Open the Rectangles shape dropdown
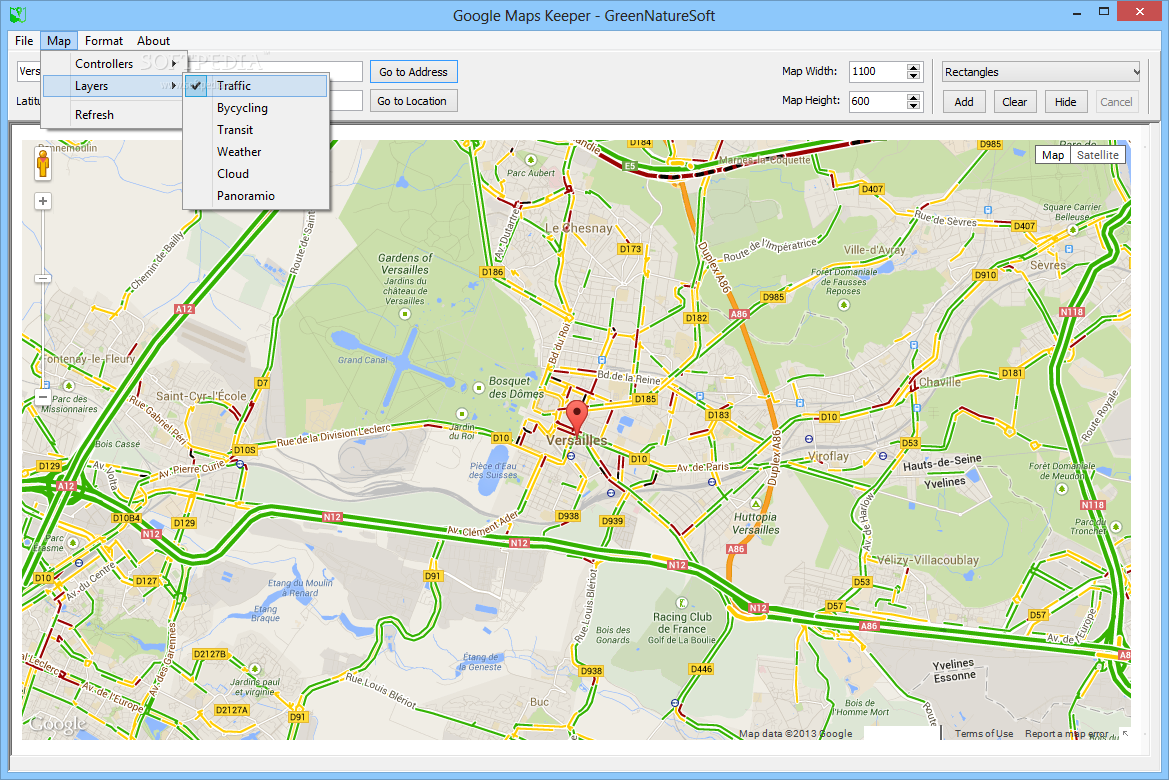This screenshot has width=1169, height=780. click(1041, 72)
